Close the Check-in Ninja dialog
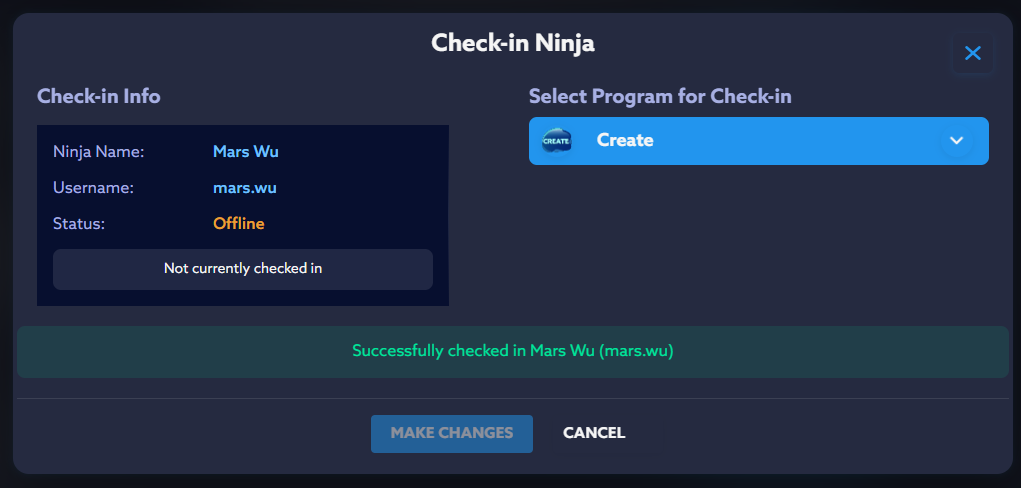 point(972,54)
